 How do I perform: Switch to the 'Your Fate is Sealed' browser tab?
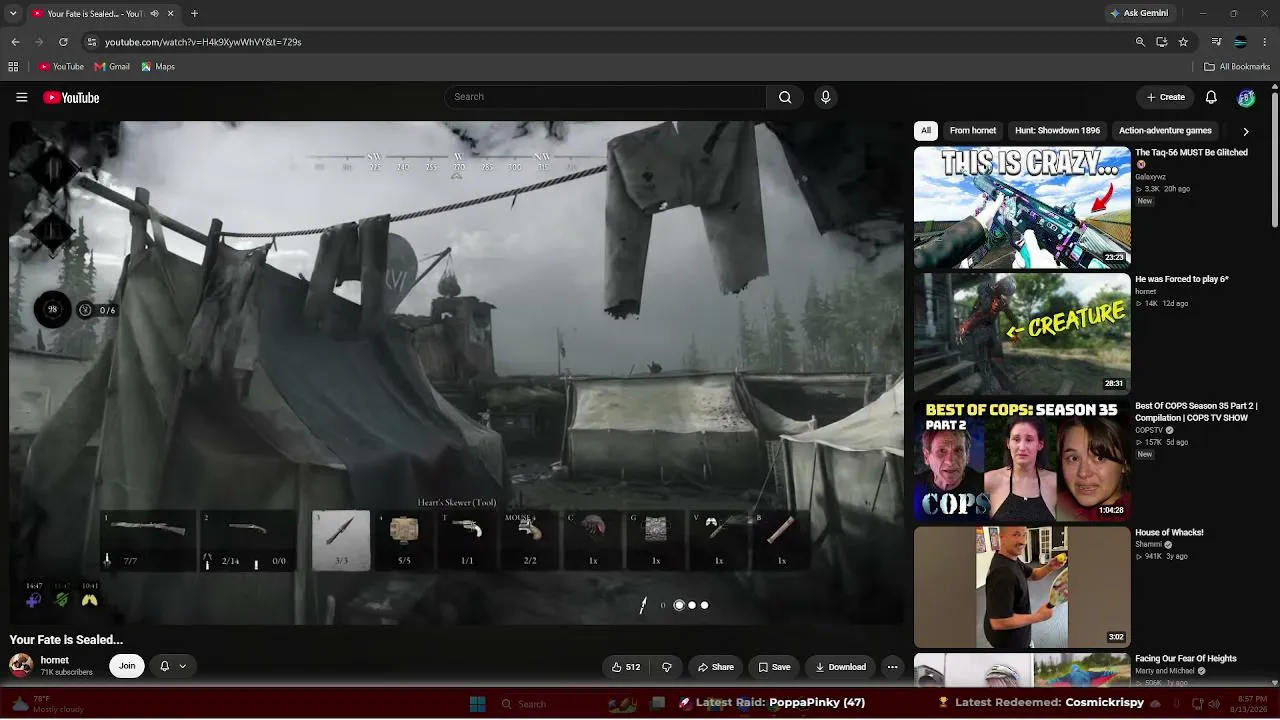coord(103,14)
